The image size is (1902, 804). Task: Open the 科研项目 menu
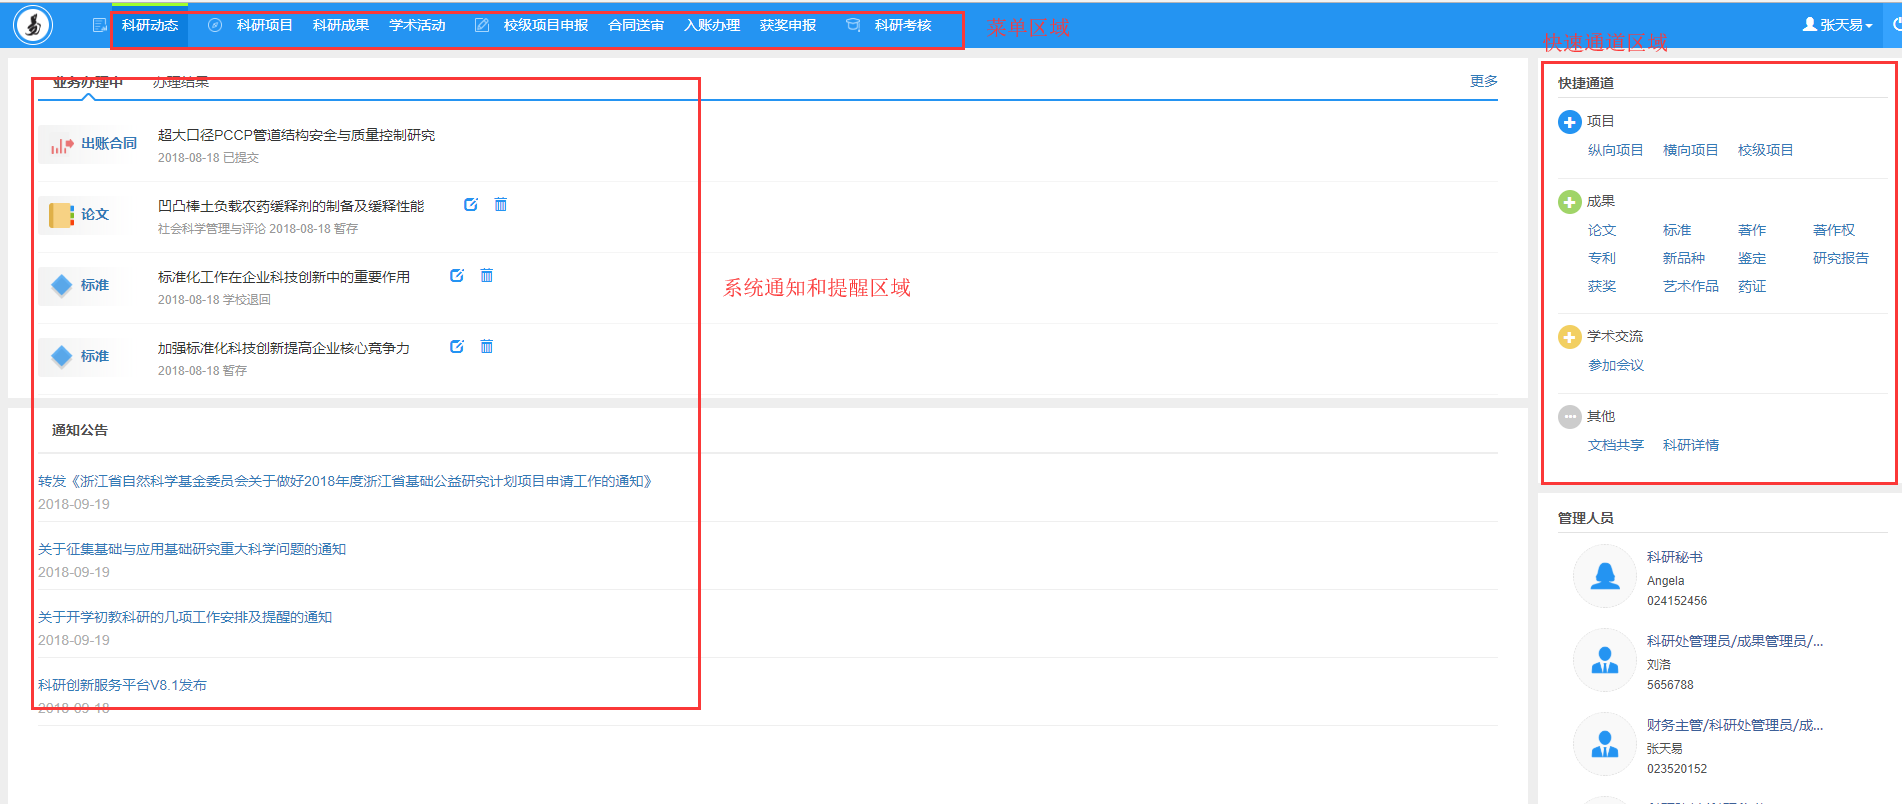pos(264,25)
